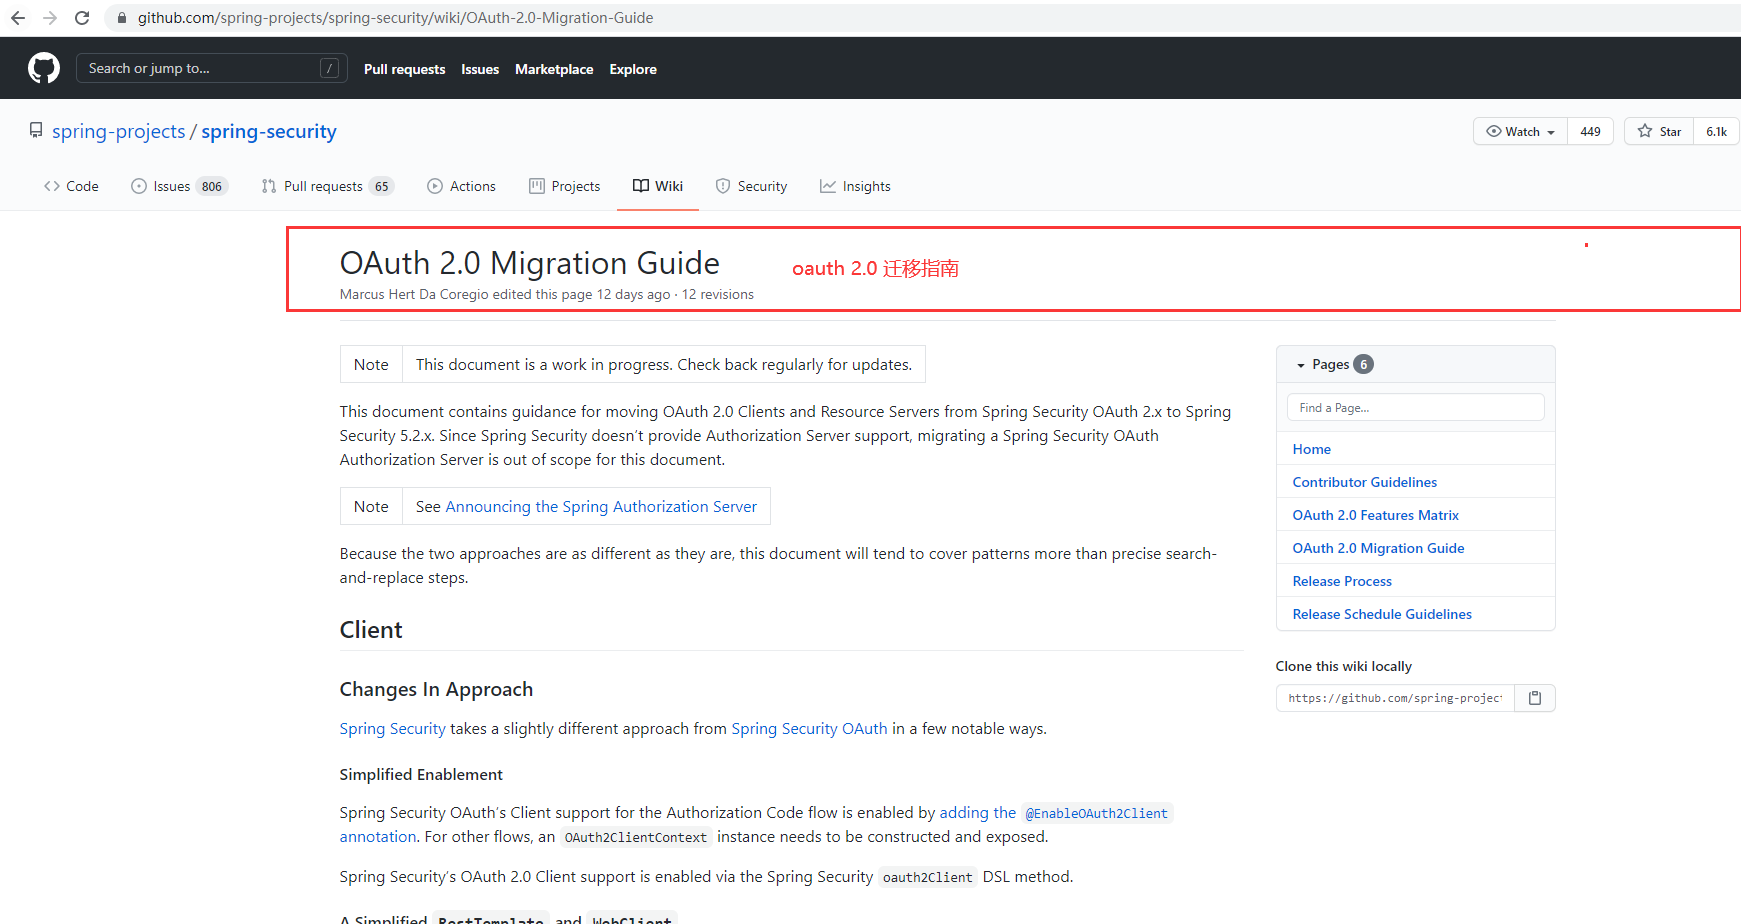Click the OAuth 2.0 Migration Guide page title
Viewport: 1741px width, 924px height.
pos(530,263)
